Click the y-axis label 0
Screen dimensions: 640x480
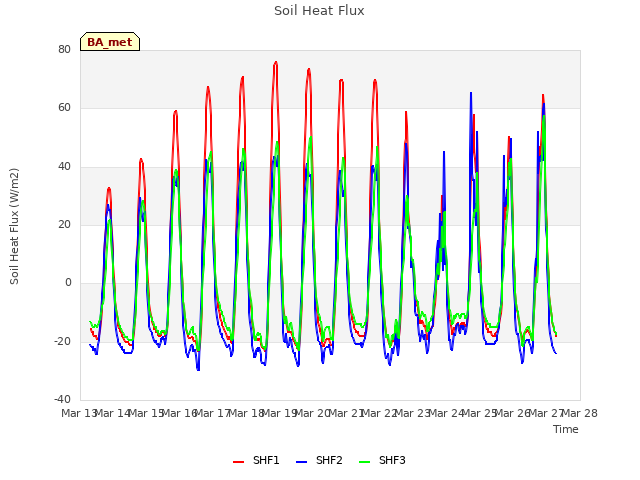coord(68,282)
